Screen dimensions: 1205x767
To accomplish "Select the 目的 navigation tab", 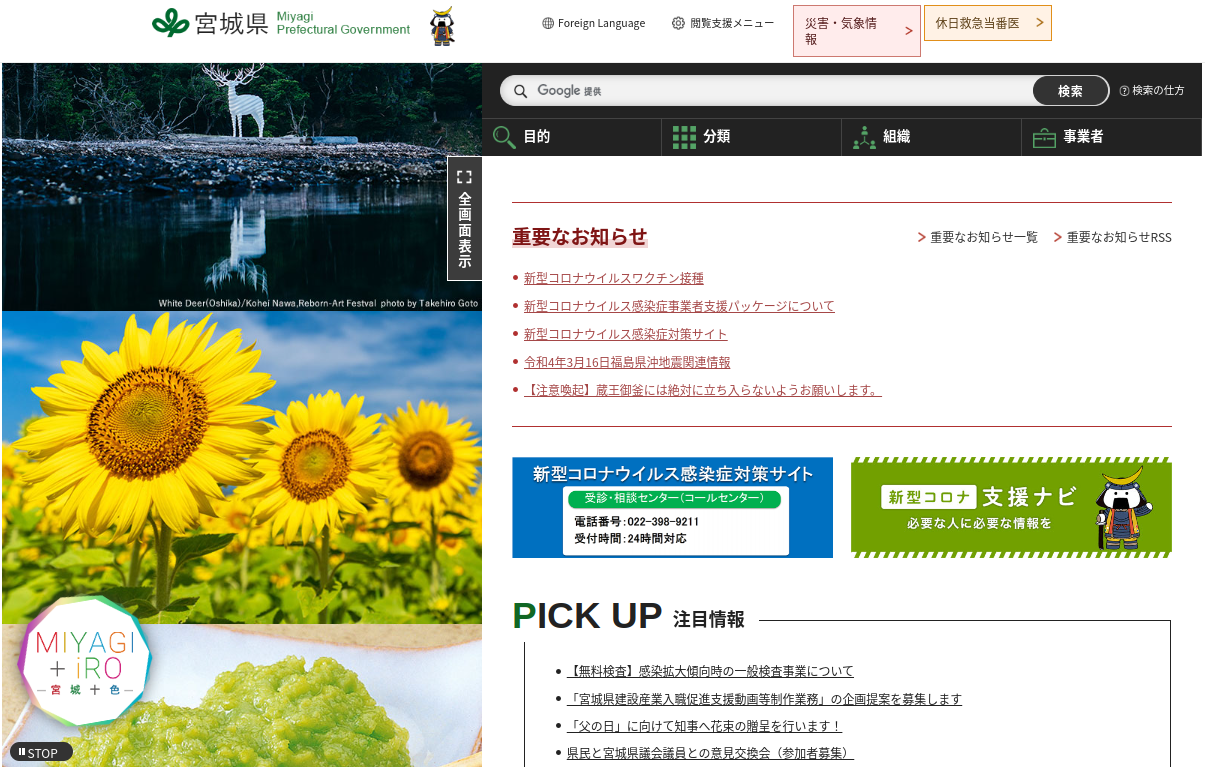I will click(572, 137).
